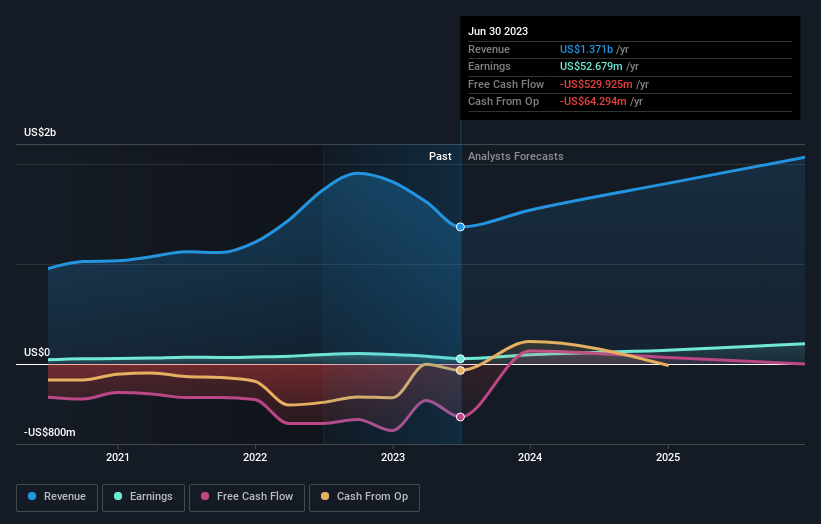
Task: Toggle the Cash From Op legend button
Action: pos(364,497)
